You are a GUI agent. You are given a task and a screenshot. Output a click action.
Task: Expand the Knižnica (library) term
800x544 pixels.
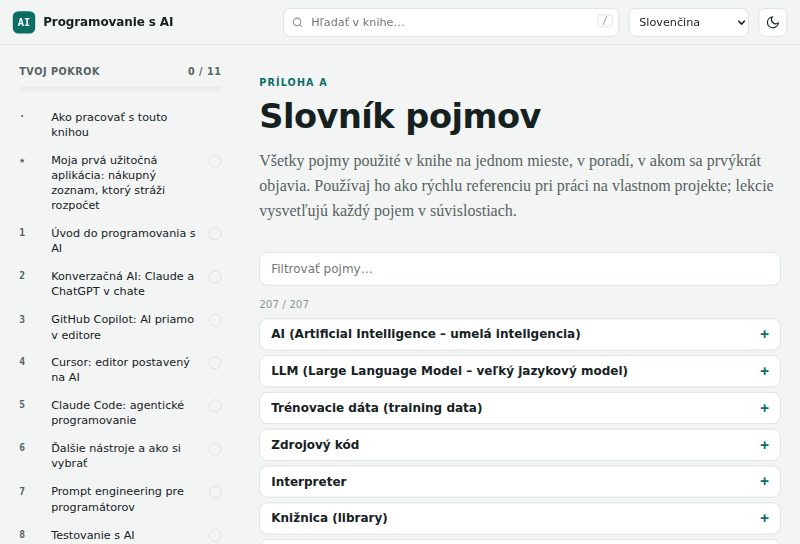[519, 518]
